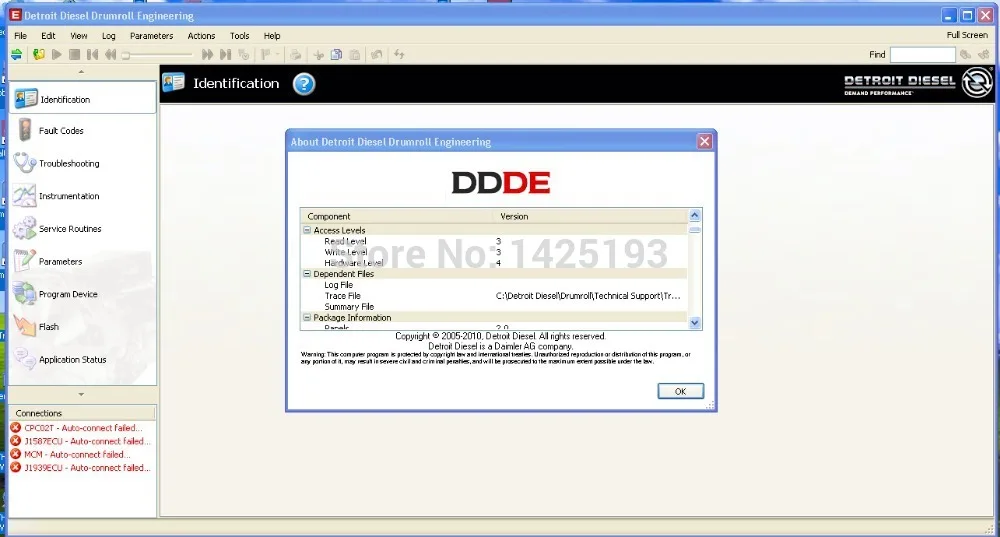Open the Tools menu
The image size is (1000, 537).
pyautogui.click(x=239, y=36)
